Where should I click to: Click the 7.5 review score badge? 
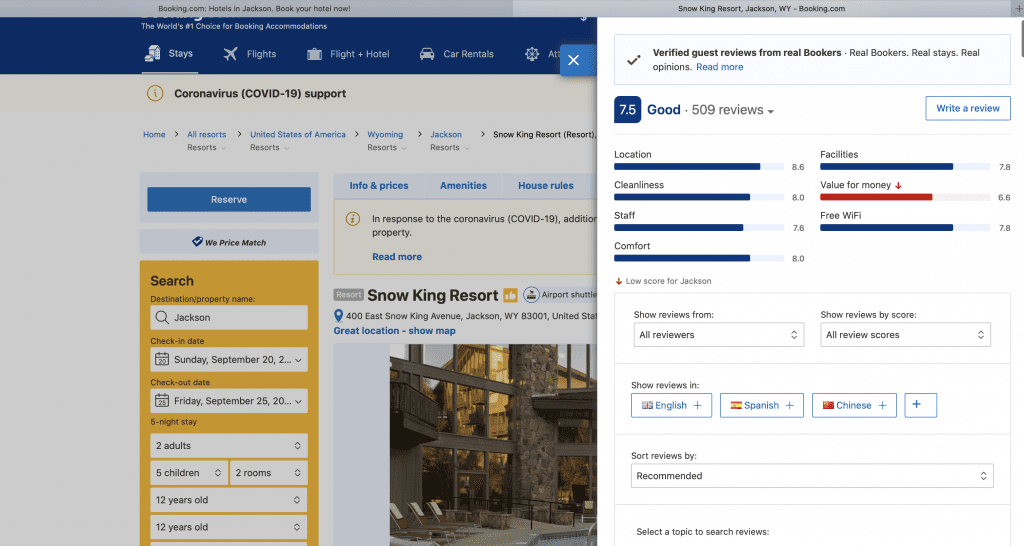628,110
